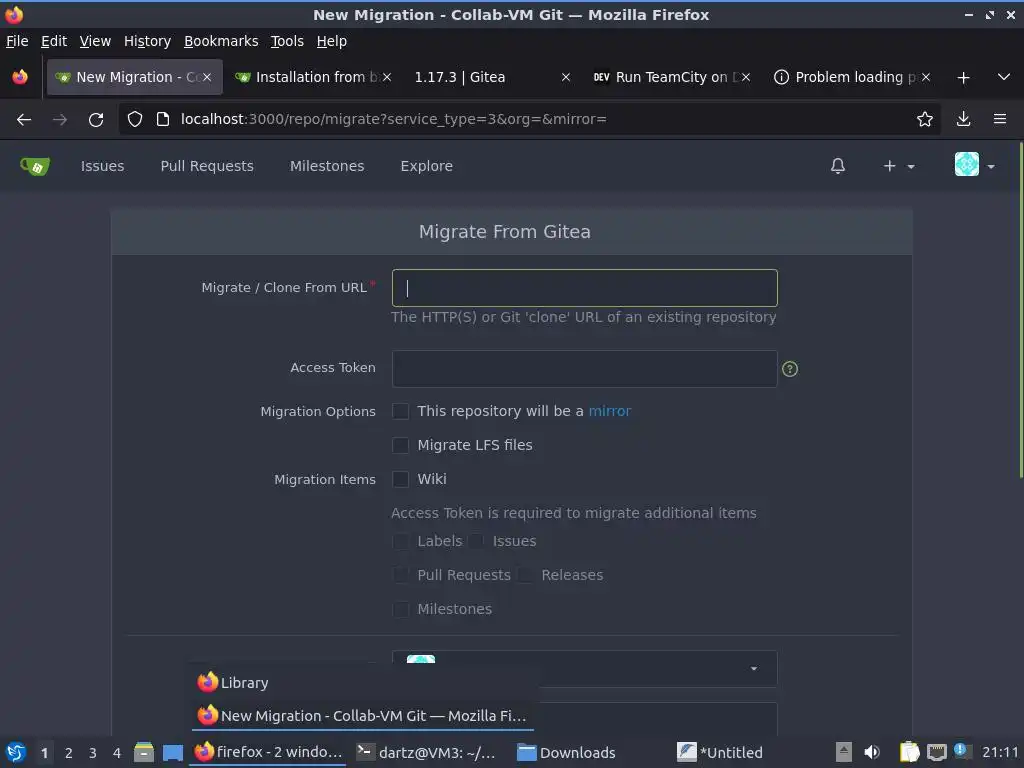Screen dimensions: 1024x768
Task: Open the View menu
Action: click(95, 41)
